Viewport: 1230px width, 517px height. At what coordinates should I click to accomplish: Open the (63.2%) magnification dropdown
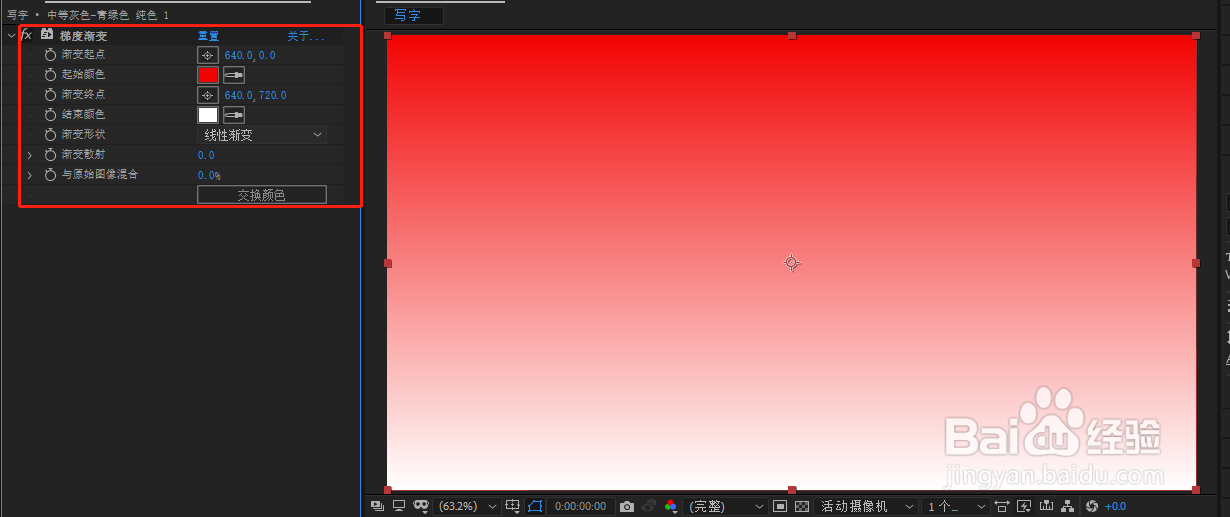tap(466, 507)
